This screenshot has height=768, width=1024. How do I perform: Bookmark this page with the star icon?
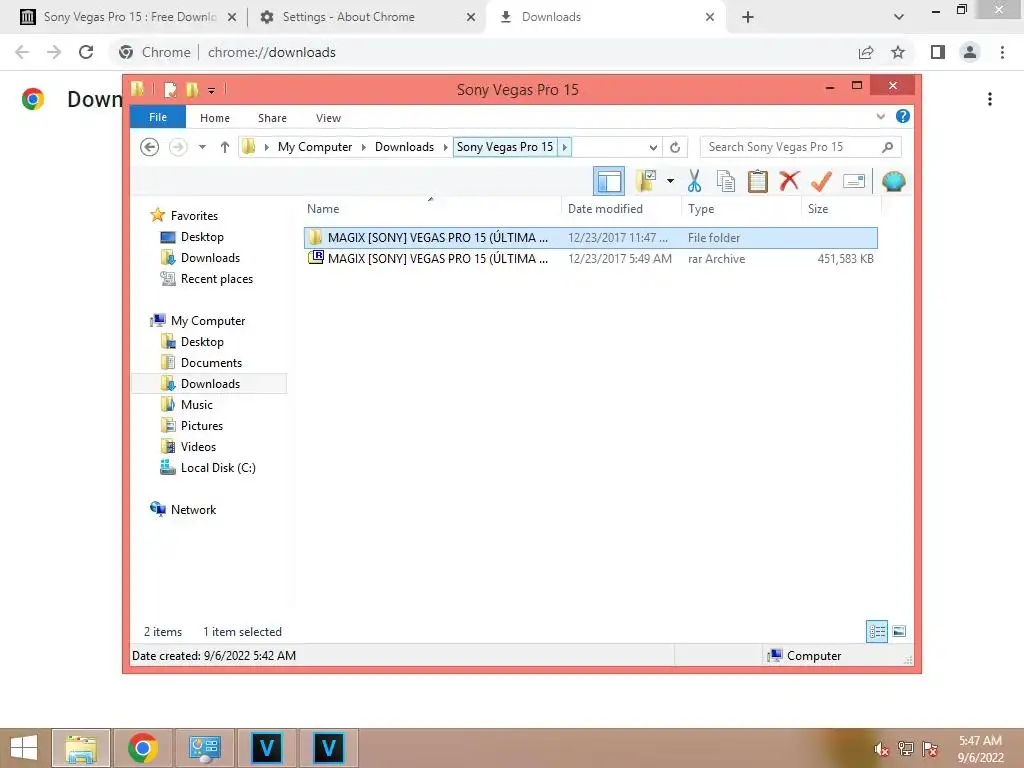(x=898, y=52)
